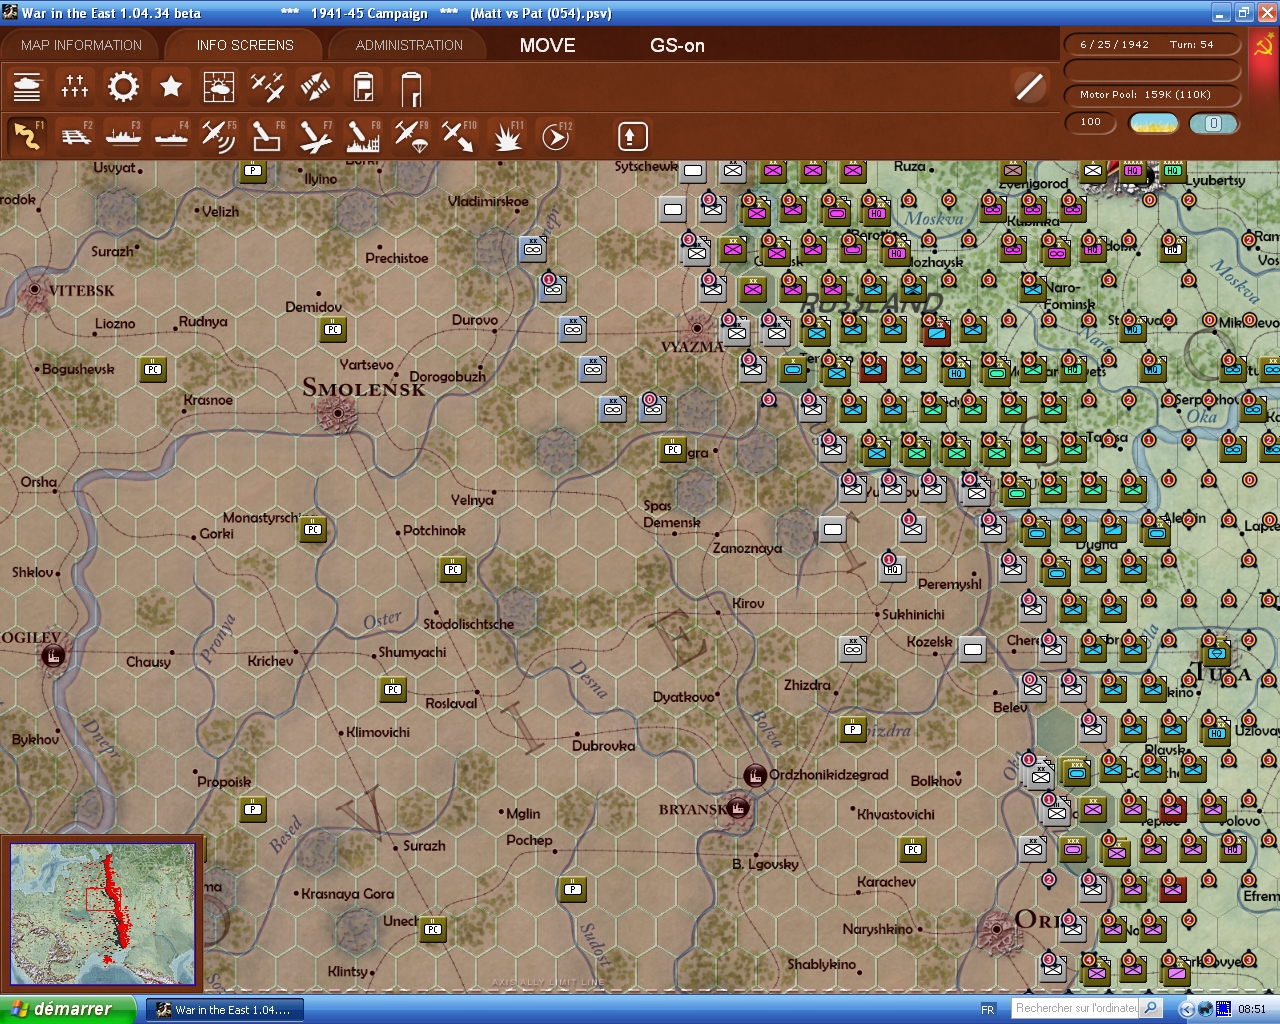Image resolution: width=1280 pixels, height=1024 pixels.
Task: Click the VITEBSK city marker
Action: point(36,290)
